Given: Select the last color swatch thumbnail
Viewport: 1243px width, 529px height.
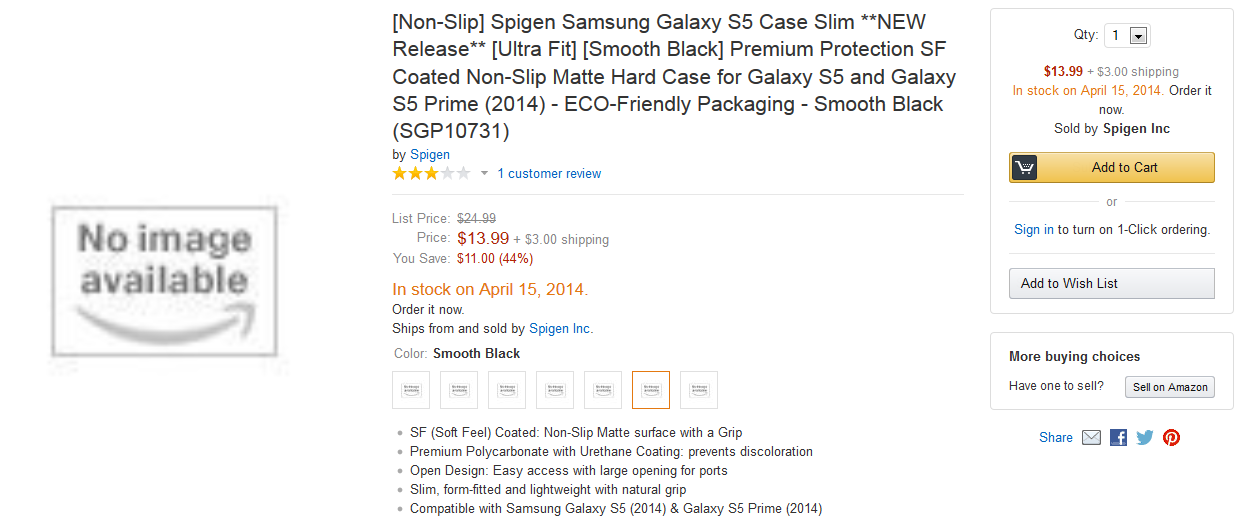Looking at the screenshot, I should point(699,390).
